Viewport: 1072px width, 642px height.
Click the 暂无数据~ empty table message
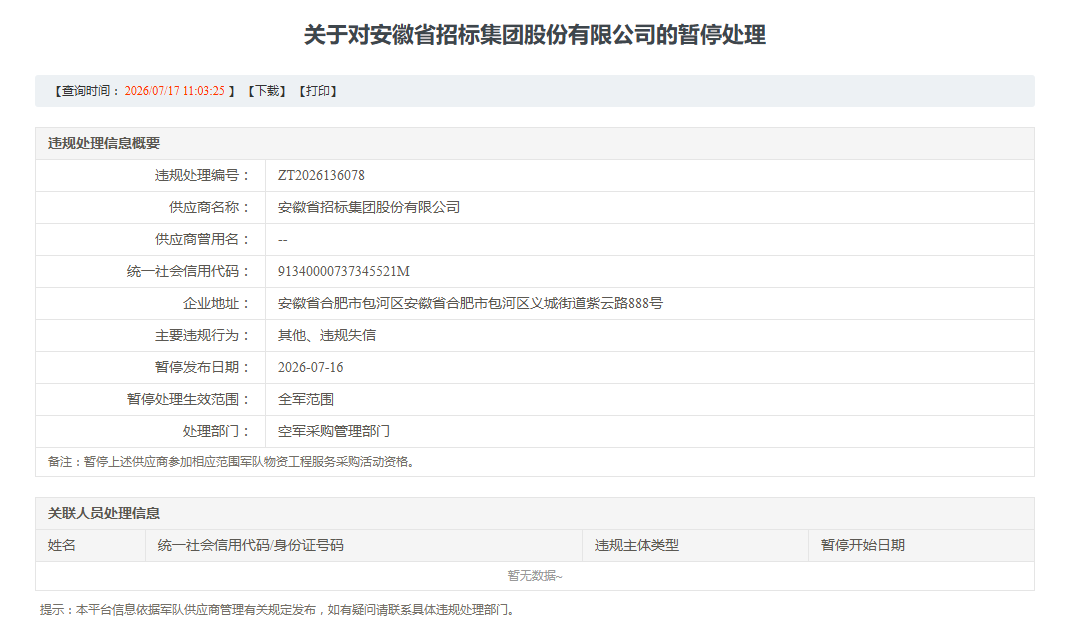[535, 576]
